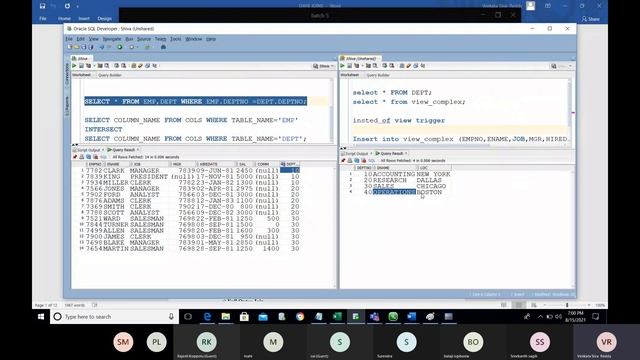Screen dimensions: 640x360
Task: Open the Help menu in SQL Developer
Action: coord(211,39)
